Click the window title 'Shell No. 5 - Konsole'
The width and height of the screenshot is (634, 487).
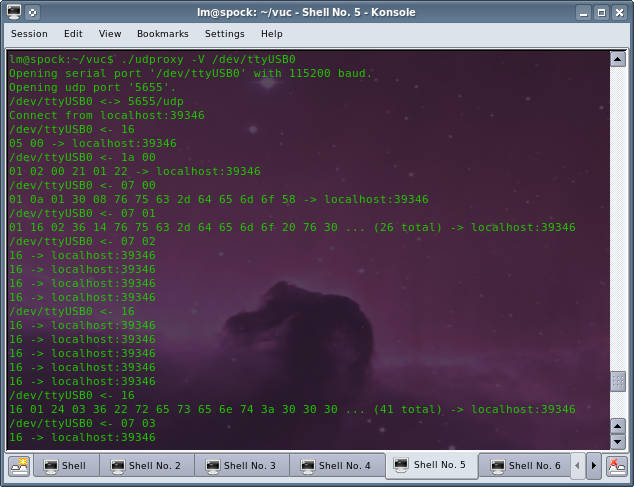coord(359,12)
